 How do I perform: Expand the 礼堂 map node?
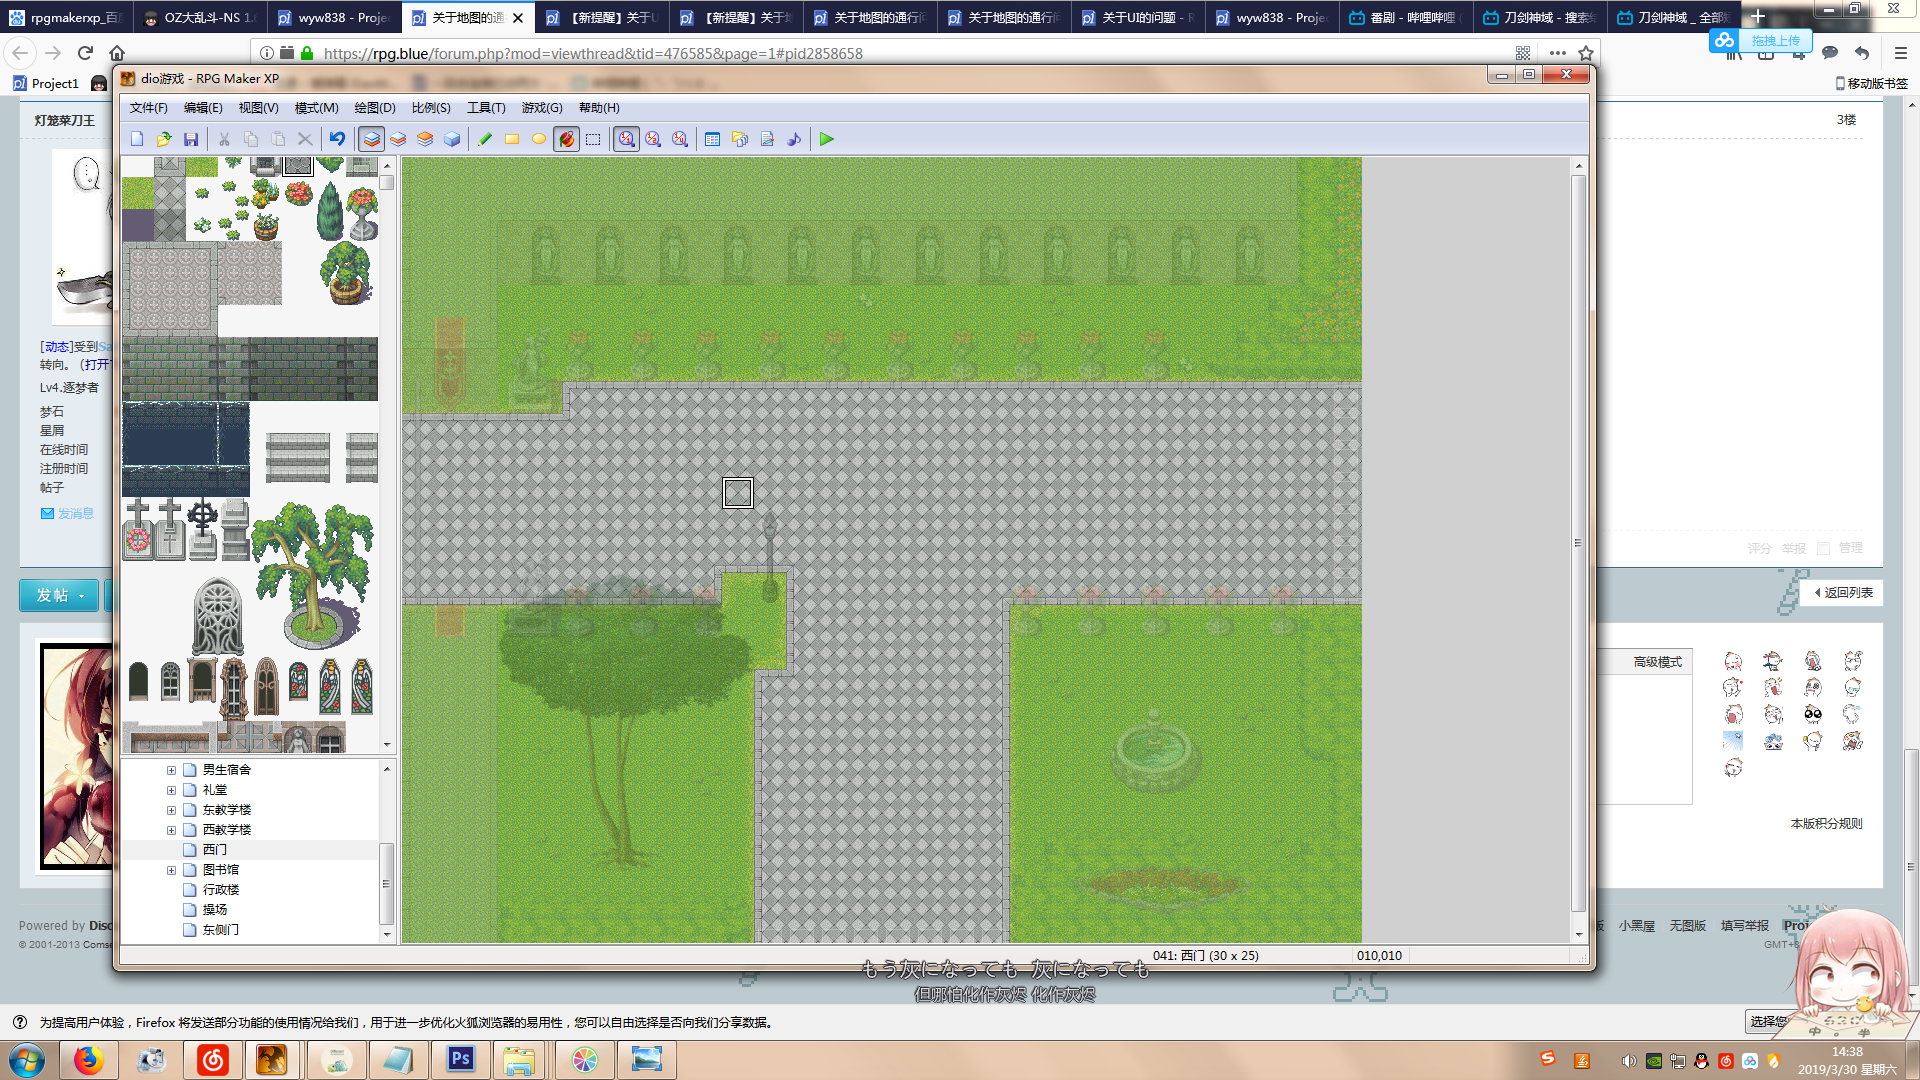click(x=171, y=790)
